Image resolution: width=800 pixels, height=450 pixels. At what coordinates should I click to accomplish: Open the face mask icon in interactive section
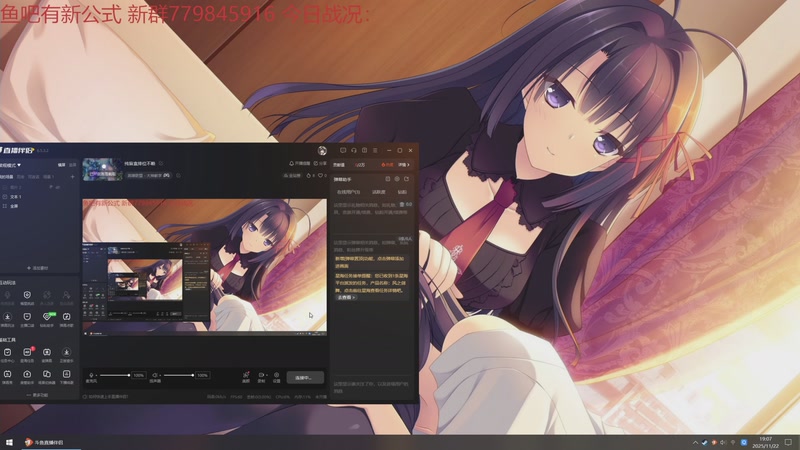tap(27, 319)
